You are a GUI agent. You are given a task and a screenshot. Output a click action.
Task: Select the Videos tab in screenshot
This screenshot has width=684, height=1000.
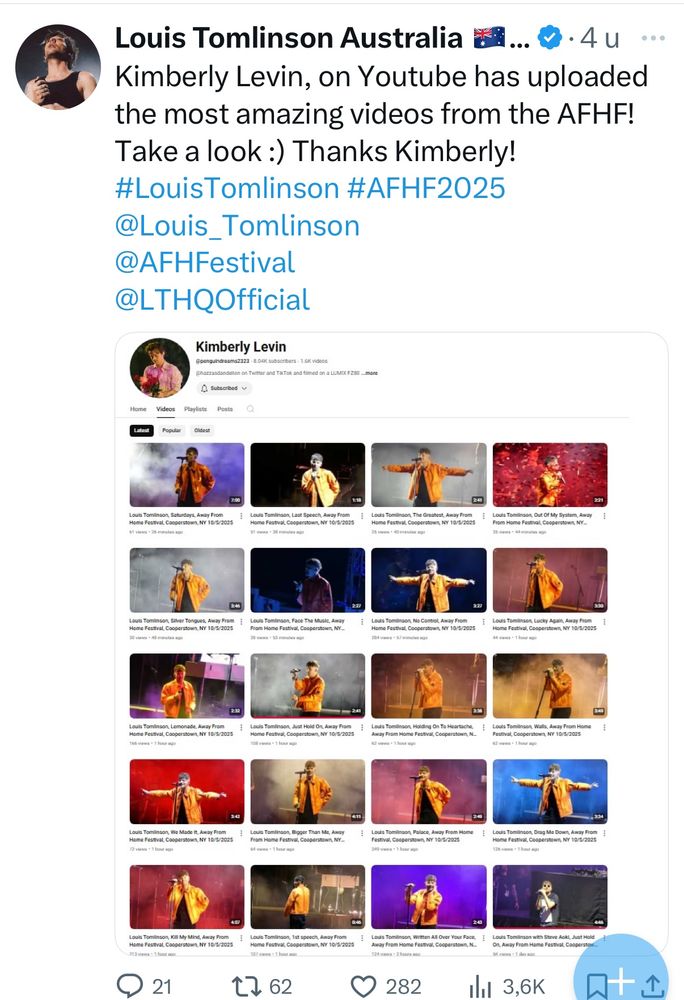pos(166,409)
